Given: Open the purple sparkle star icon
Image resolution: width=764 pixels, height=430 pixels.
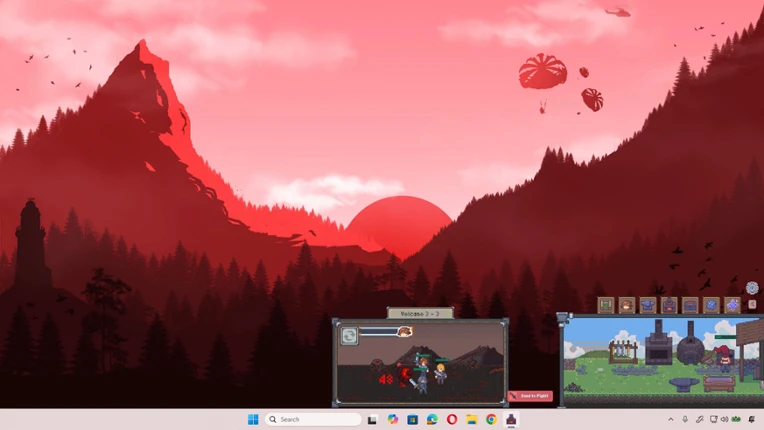Looking at the screenshot, I should (x=732, y=305).
